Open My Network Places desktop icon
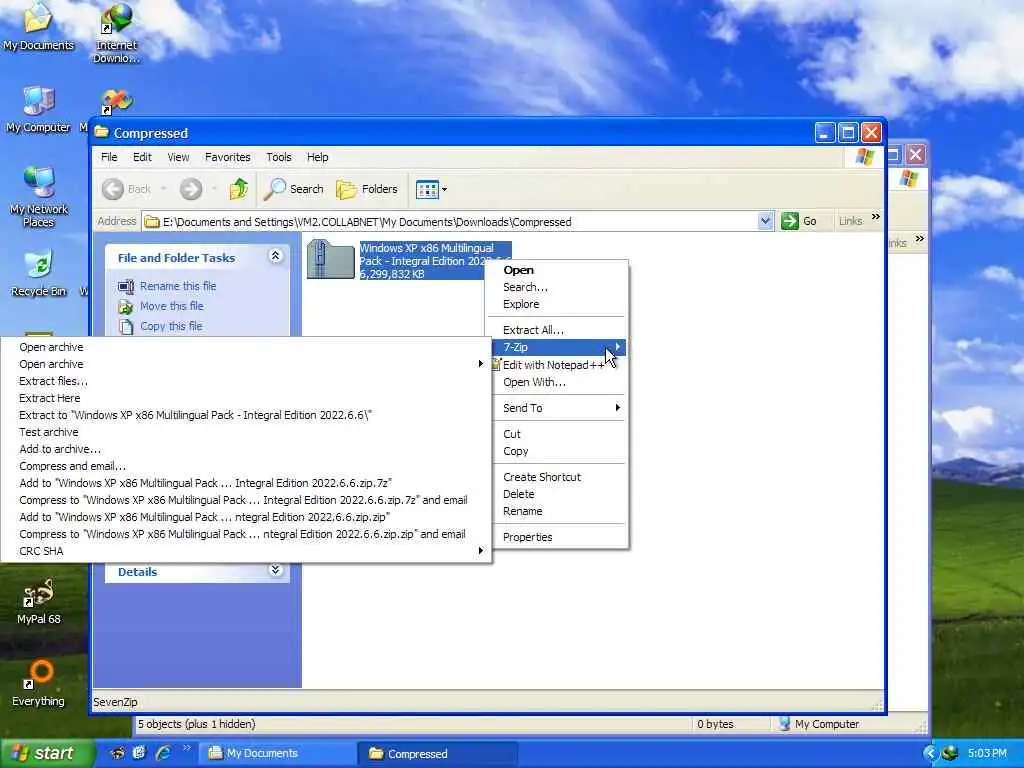The image size is (1024, 768). (x=39, y=197)
